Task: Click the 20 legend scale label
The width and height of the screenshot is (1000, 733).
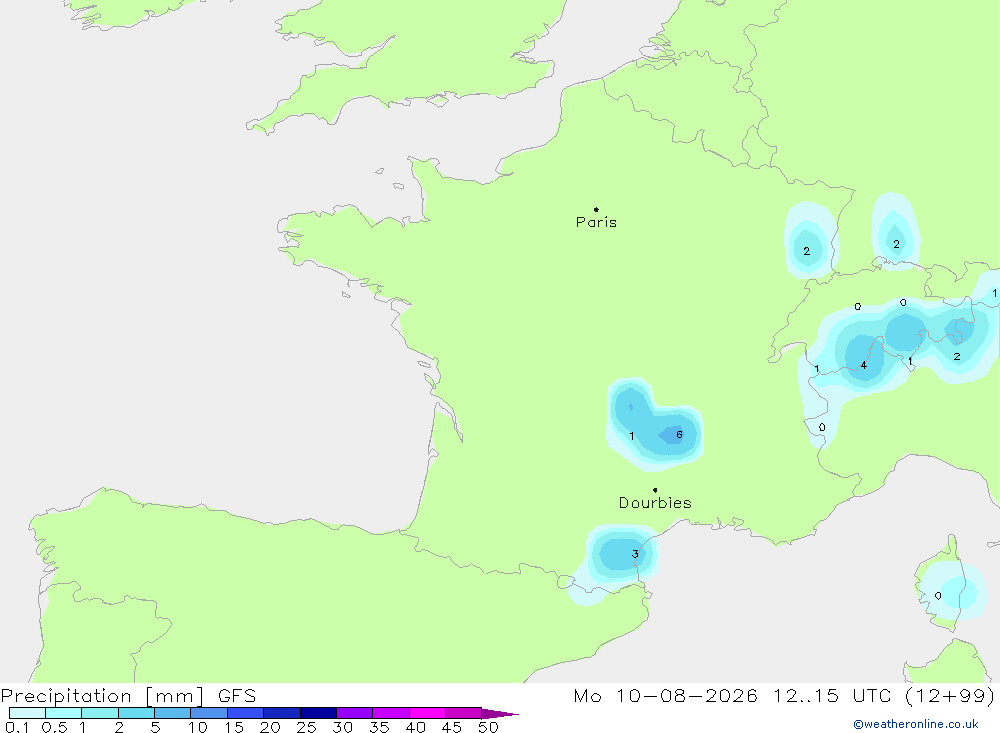Action: 270,727
